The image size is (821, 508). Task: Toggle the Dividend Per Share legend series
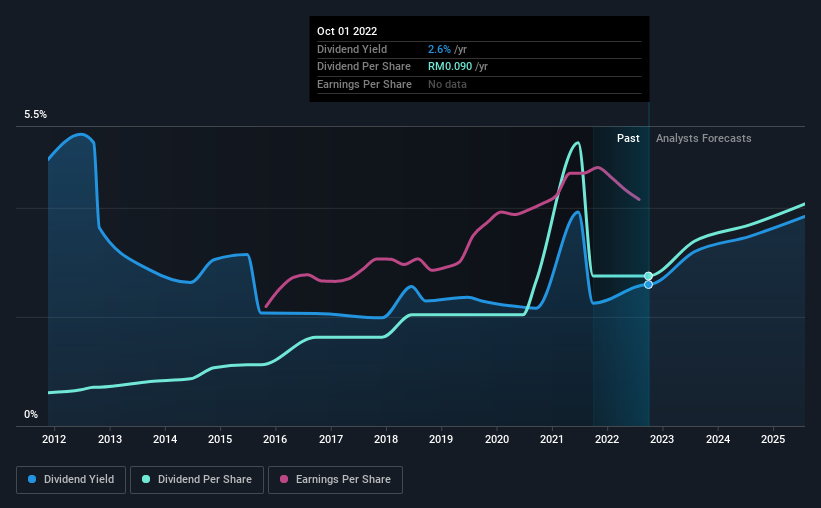197,480
